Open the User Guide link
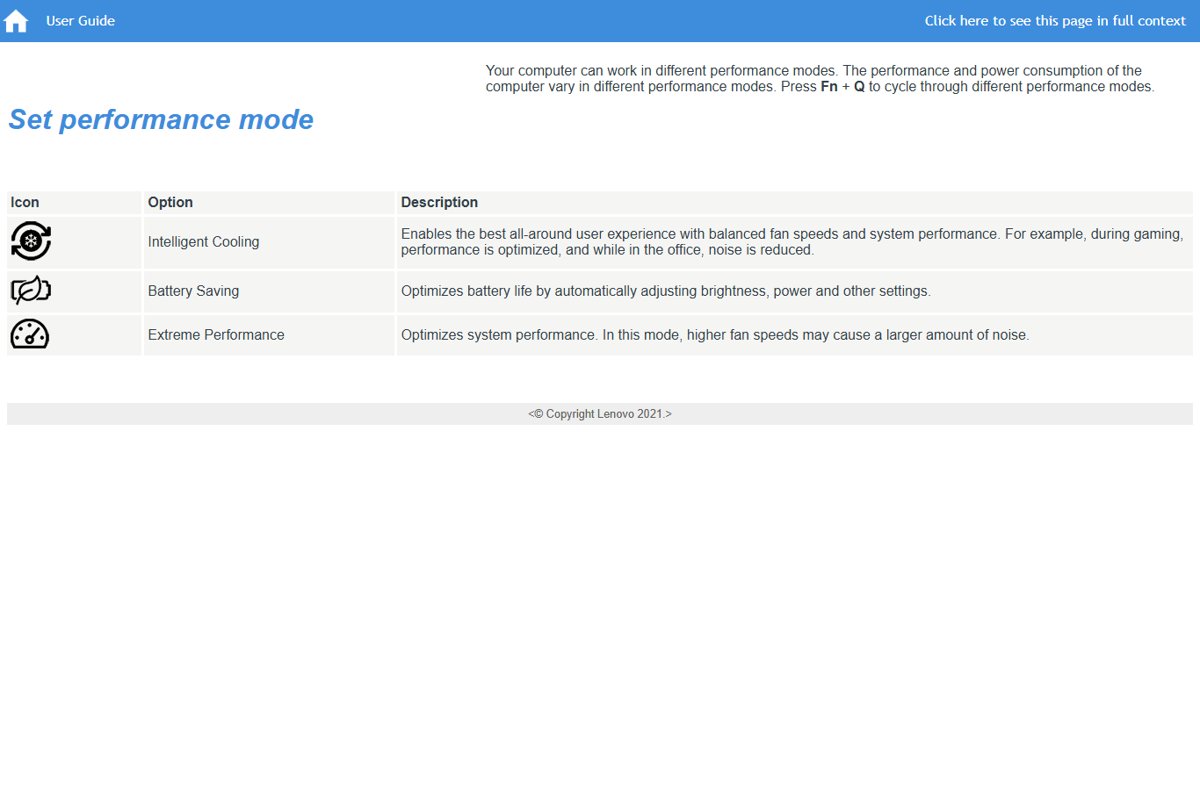Viewport: 1200px width, 790px height. [80, 21]
